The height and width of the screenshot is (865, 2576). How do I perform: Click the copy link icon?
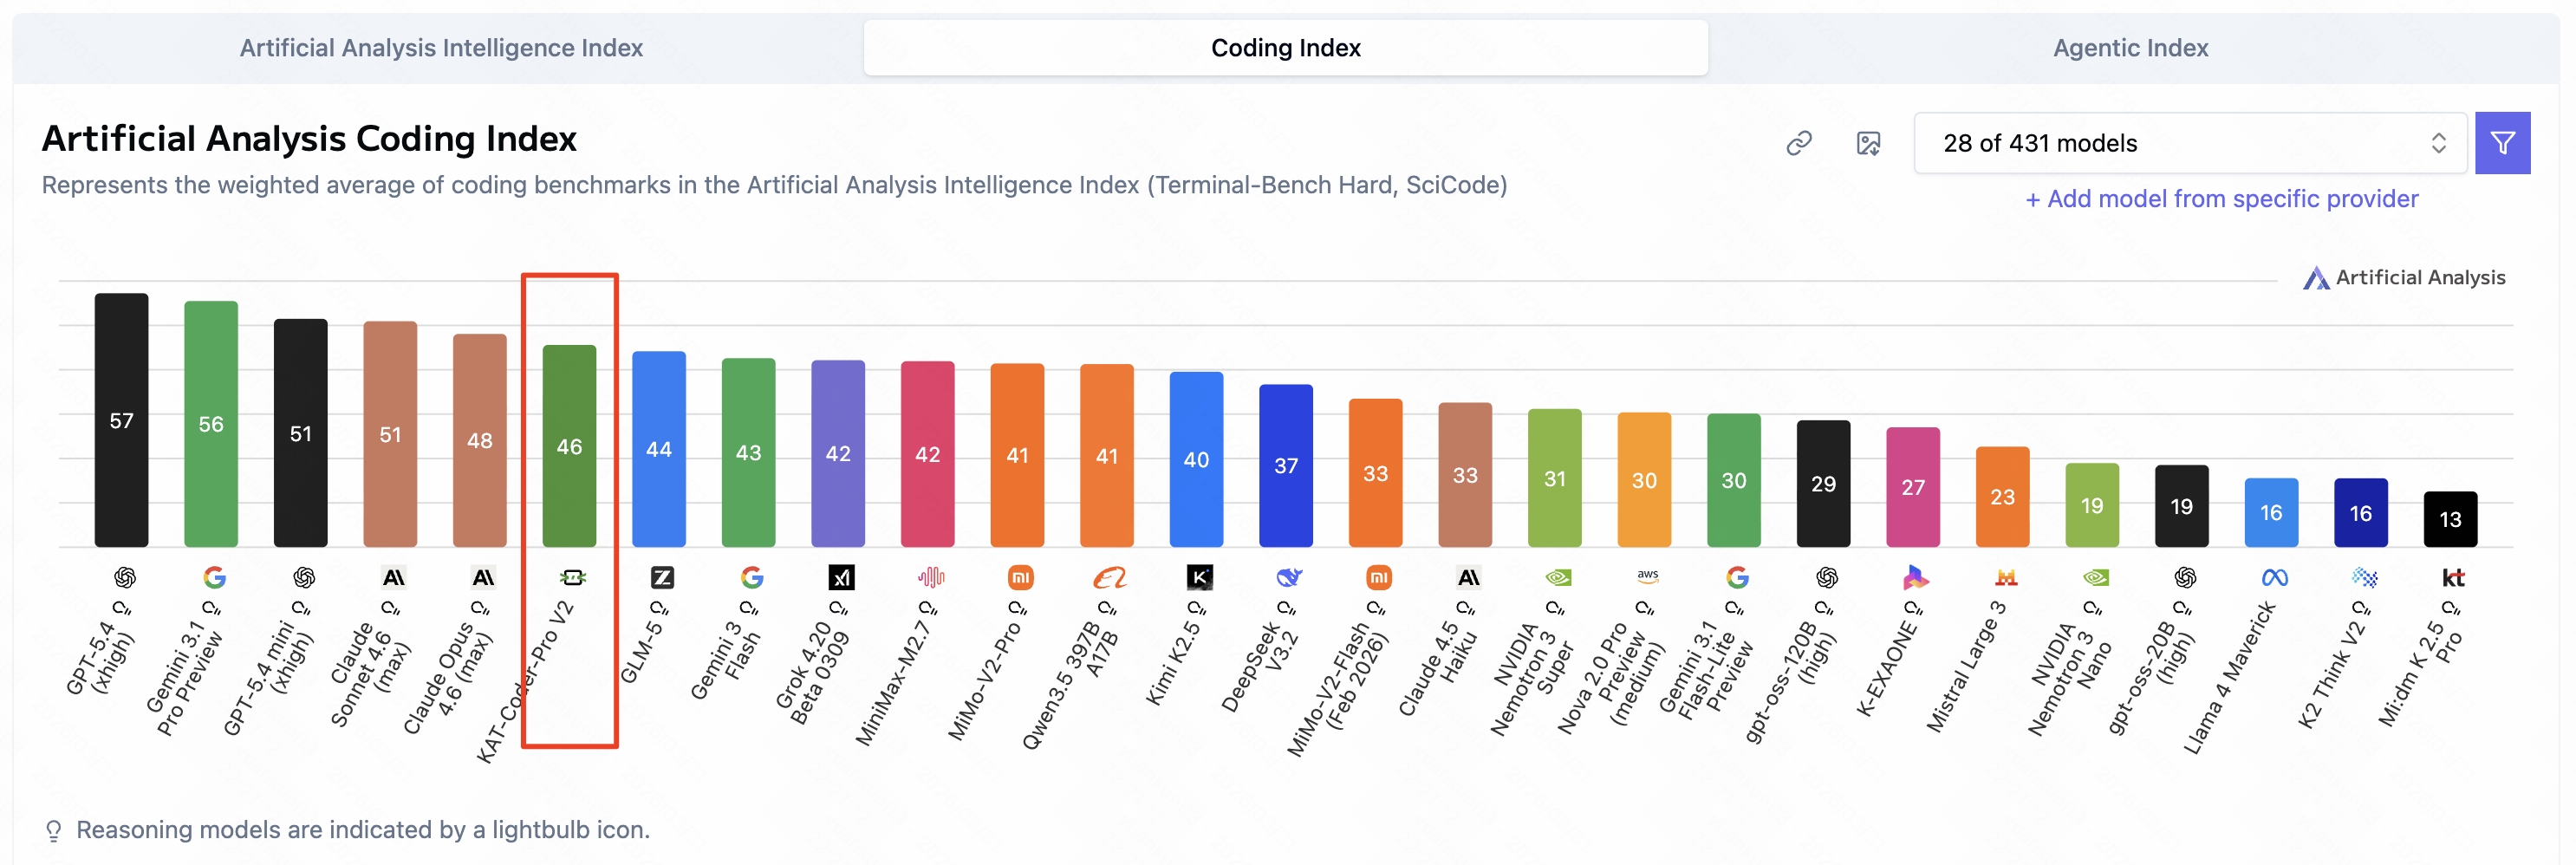[x=1798, y=144]
